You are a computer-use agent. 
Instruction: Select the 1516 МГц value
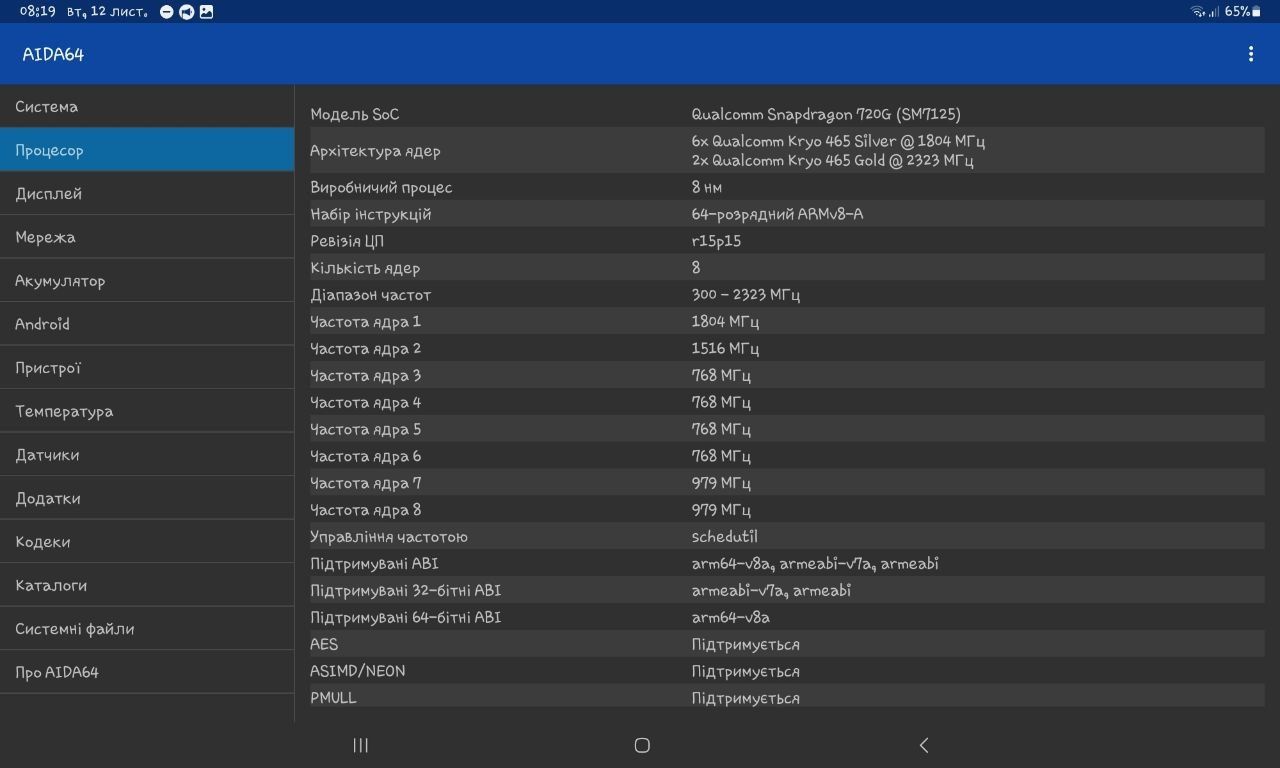[725, 348]
